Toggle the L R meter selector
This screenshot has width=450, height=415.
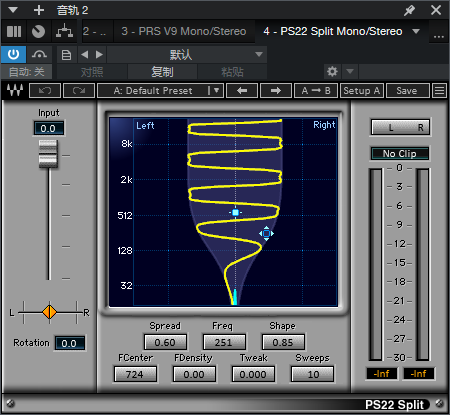pyautogui.click(x=400, y=127)
